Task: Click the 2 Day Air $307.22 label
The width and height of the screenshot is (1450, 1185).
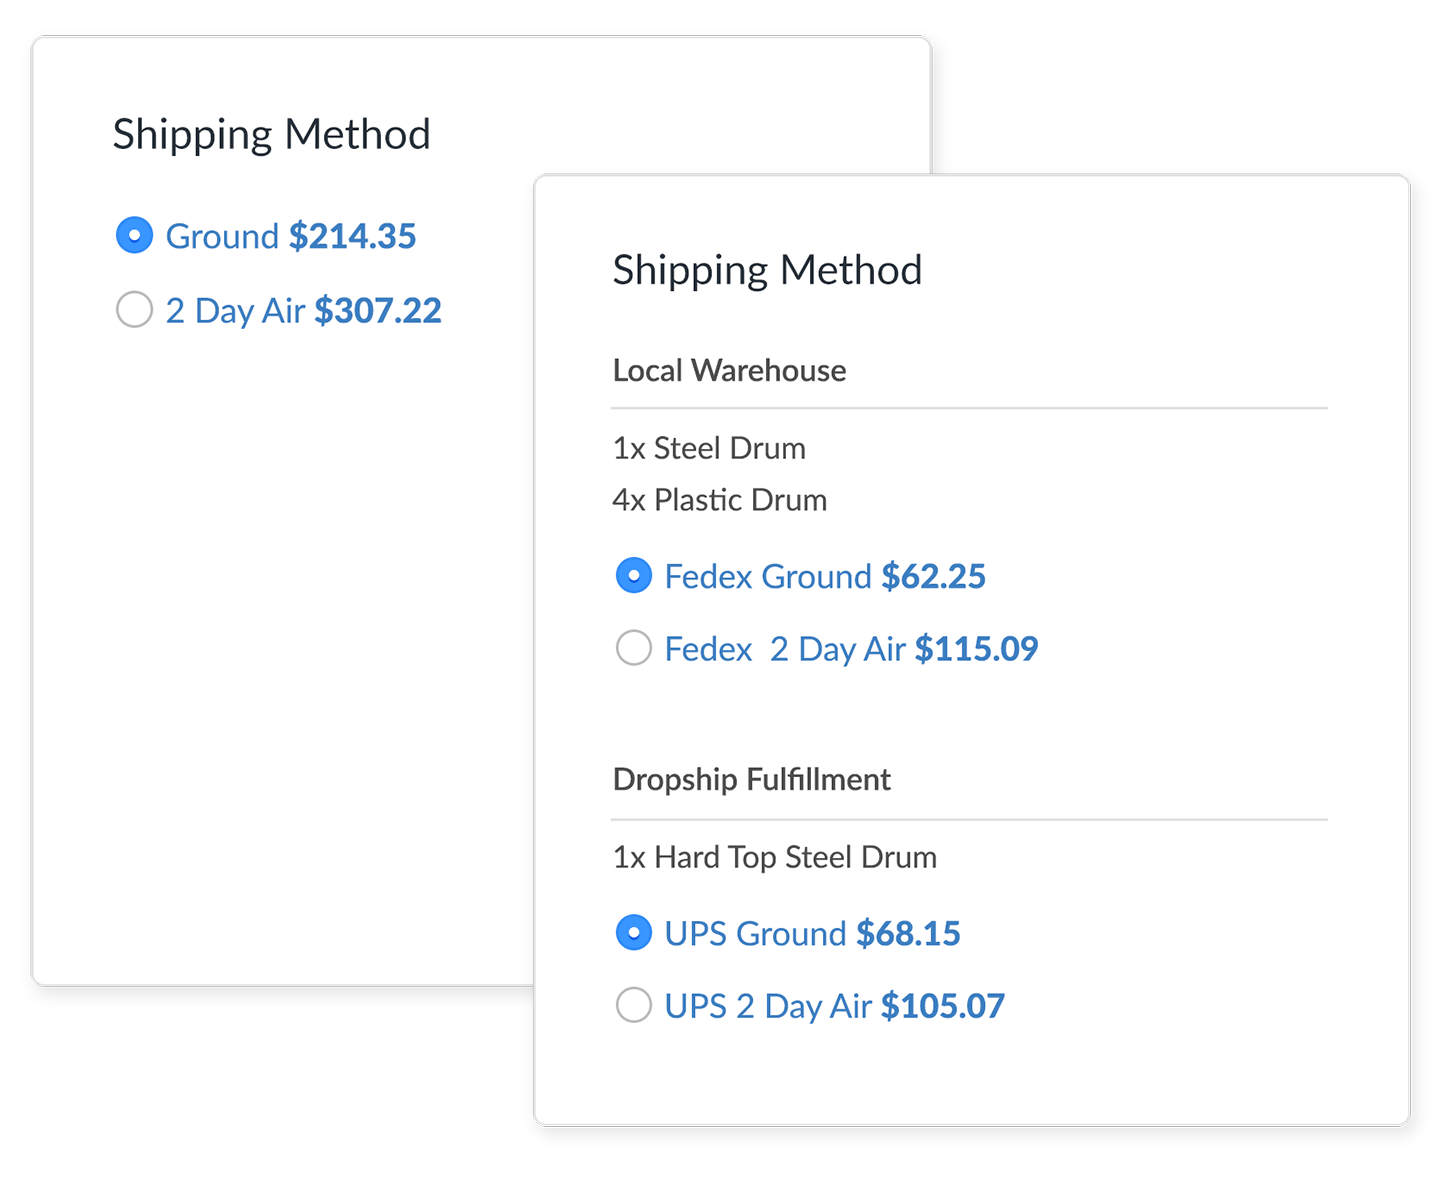Action: tap(304, 311)
